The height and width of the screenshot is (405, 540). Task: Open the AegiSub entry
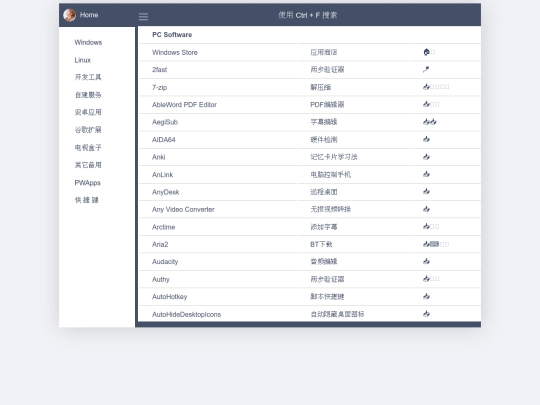(x=165, y=122)
